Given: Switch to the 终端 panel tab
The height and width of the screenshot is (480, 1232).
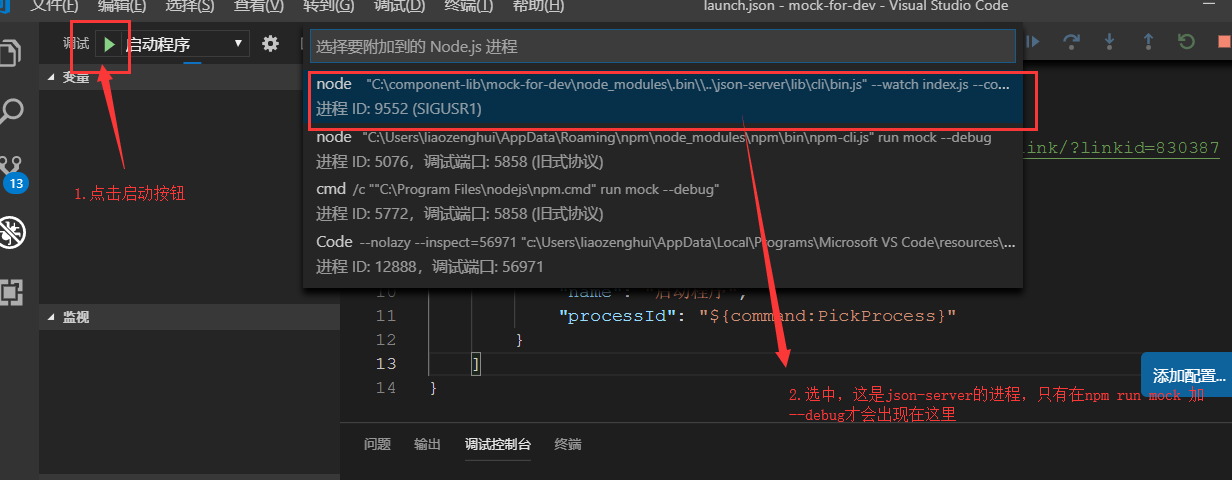Looking at the screenshot, I should (568, 444).
